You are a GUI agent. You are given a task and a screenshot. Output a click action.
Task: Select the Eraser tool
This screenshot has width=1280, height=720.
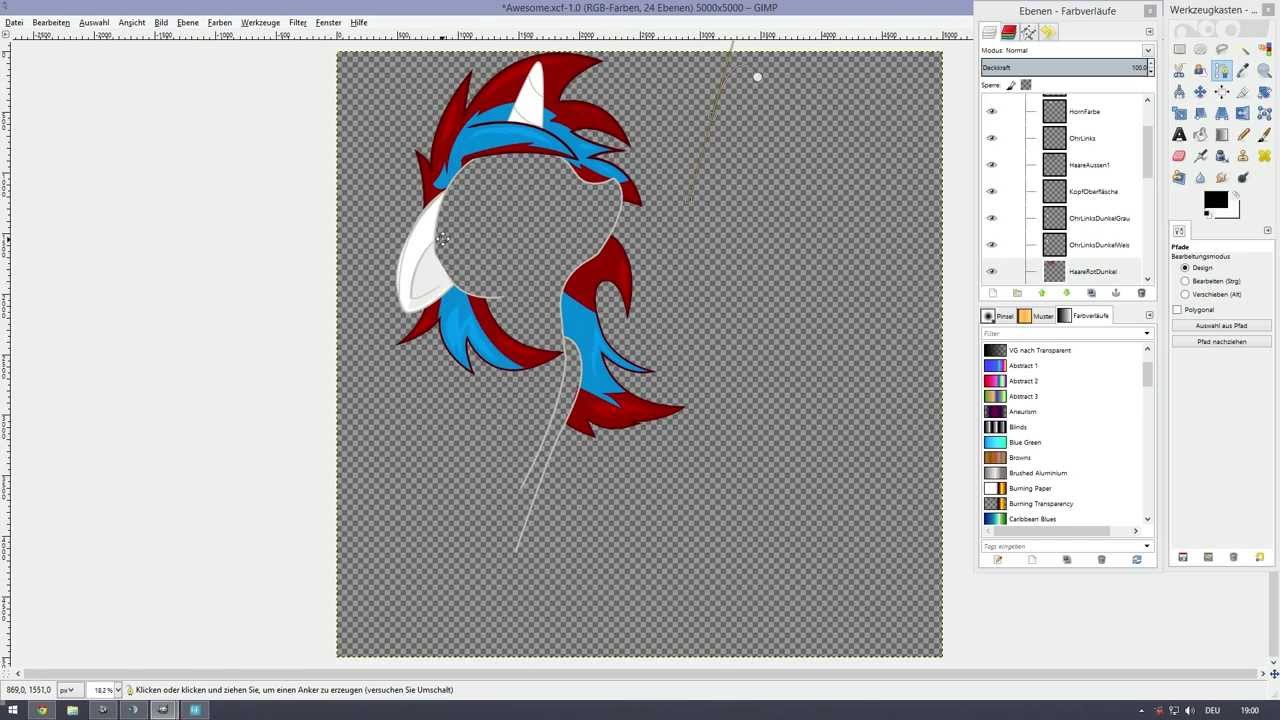1179,156
